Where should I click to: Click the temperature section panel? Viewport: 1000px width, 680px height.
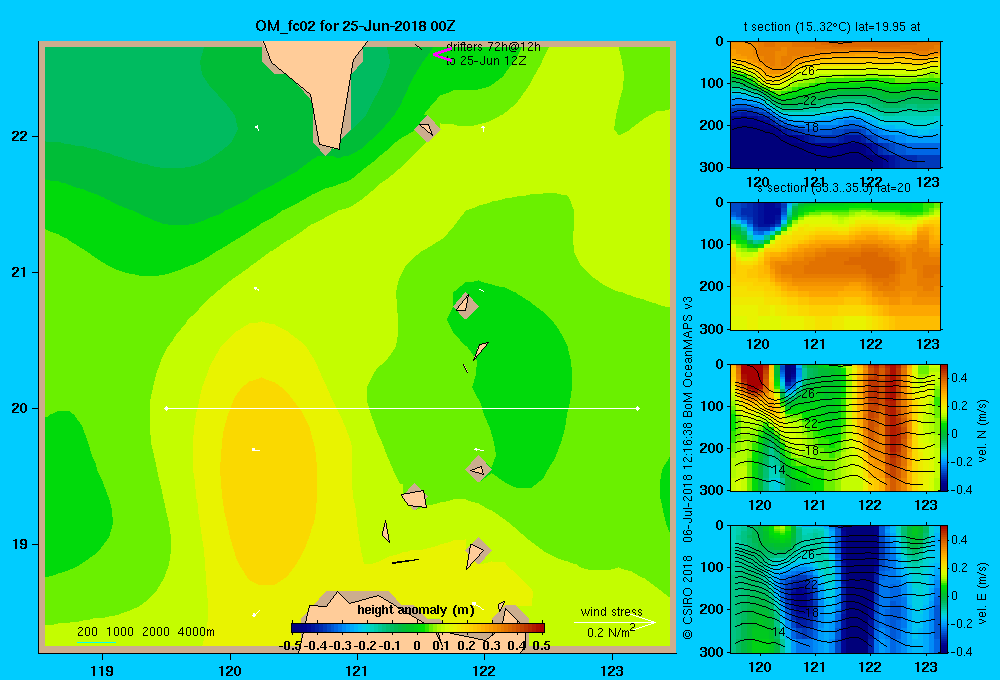pyautogui.click(x=835, y=105)
